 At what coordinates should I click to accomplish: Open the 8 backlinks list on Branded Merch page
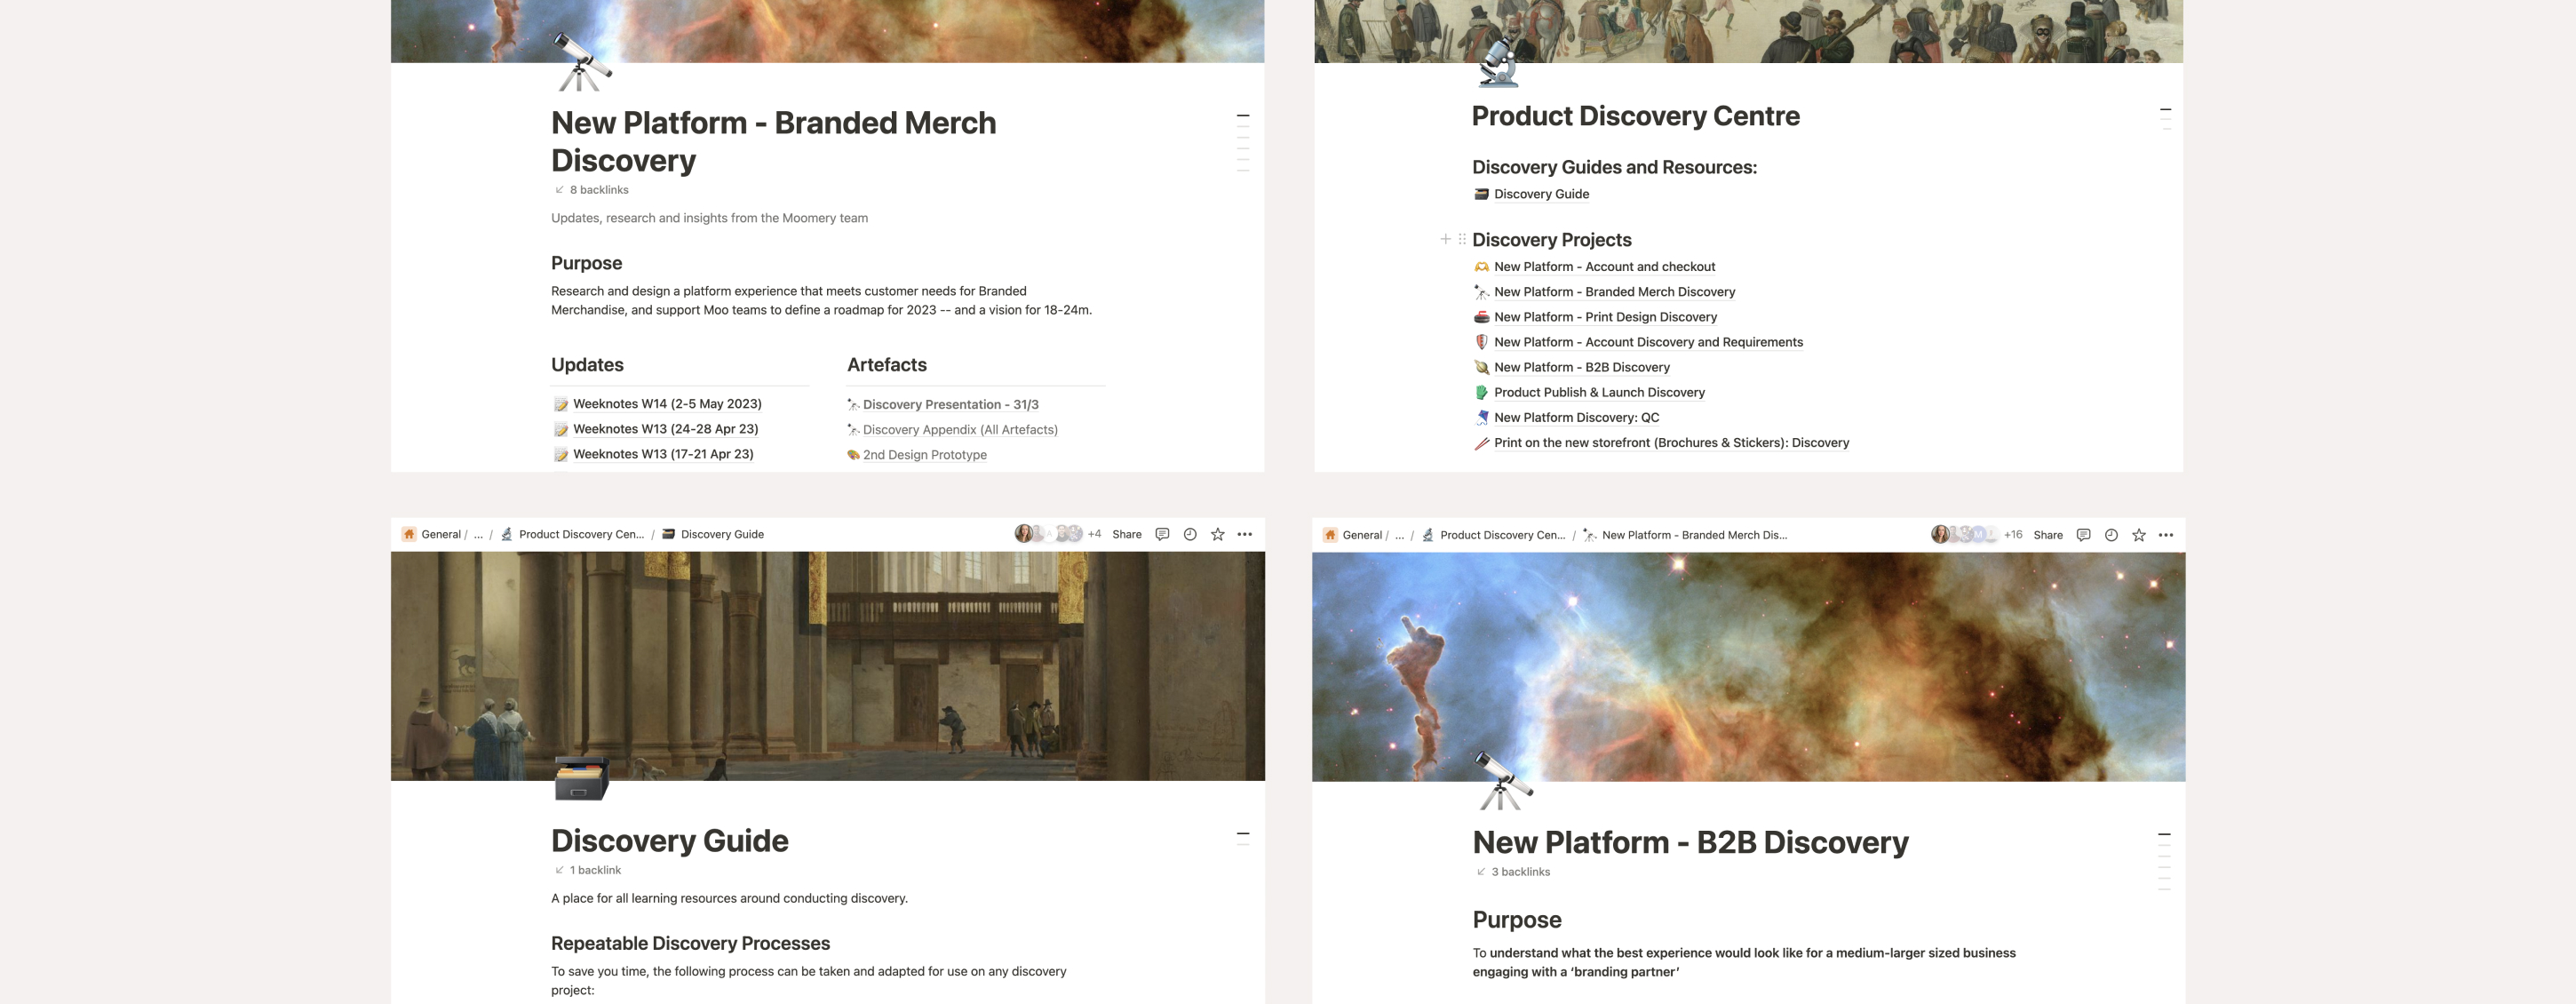pos(592,190)
